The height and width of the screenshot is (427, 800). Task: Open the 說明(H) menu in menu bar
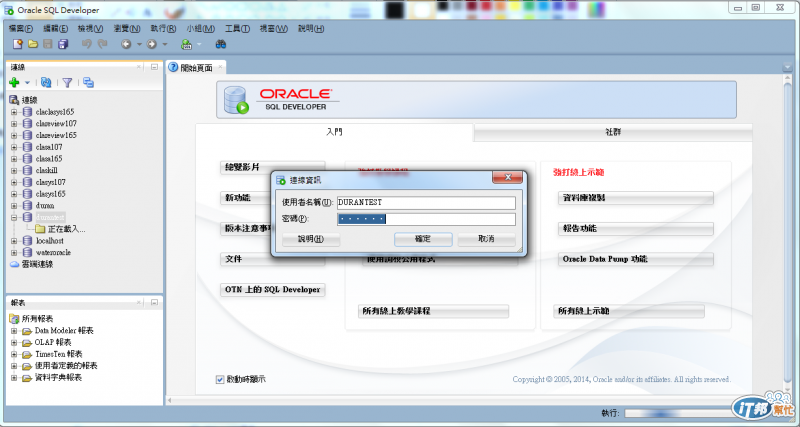pos(311,29)
